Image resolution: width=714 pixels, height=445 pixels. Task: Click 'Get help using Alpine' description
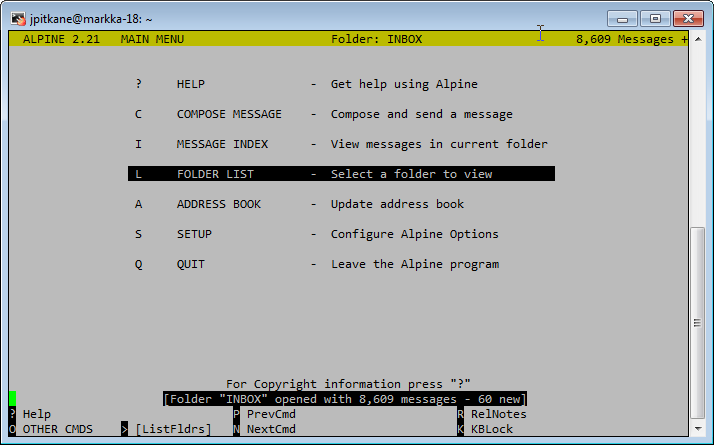pos(404,84)
